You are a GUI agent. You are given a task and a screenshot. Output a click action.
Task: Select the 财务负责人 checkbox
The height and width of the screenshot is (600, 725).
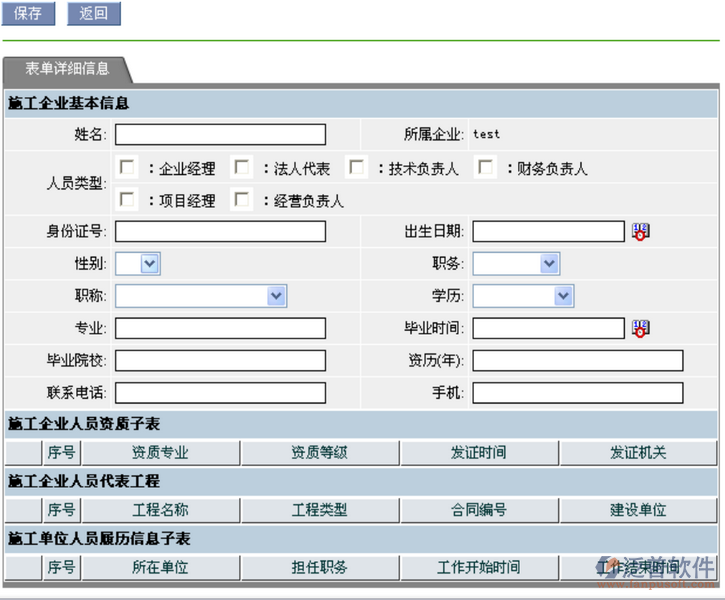coord(485,167)
